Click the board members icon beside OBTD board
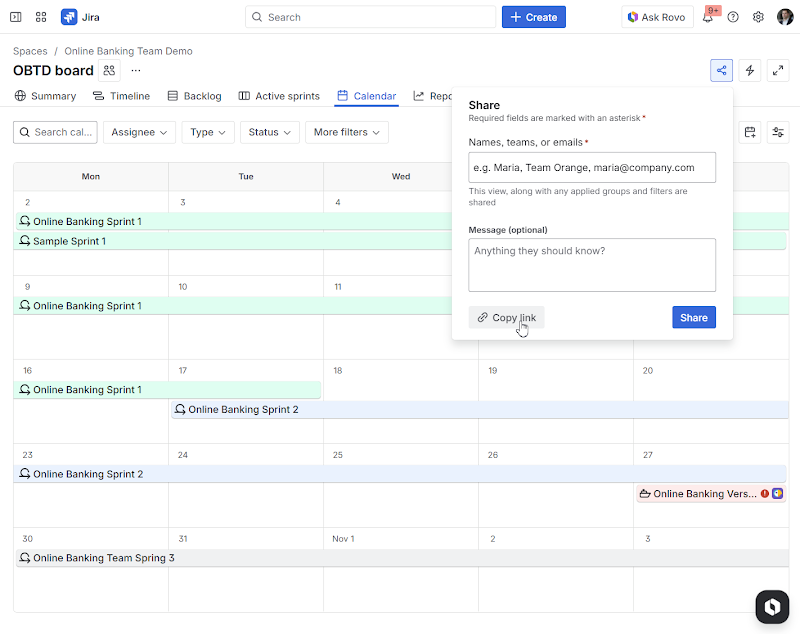800x634 pixels. (x=108, y=70)
